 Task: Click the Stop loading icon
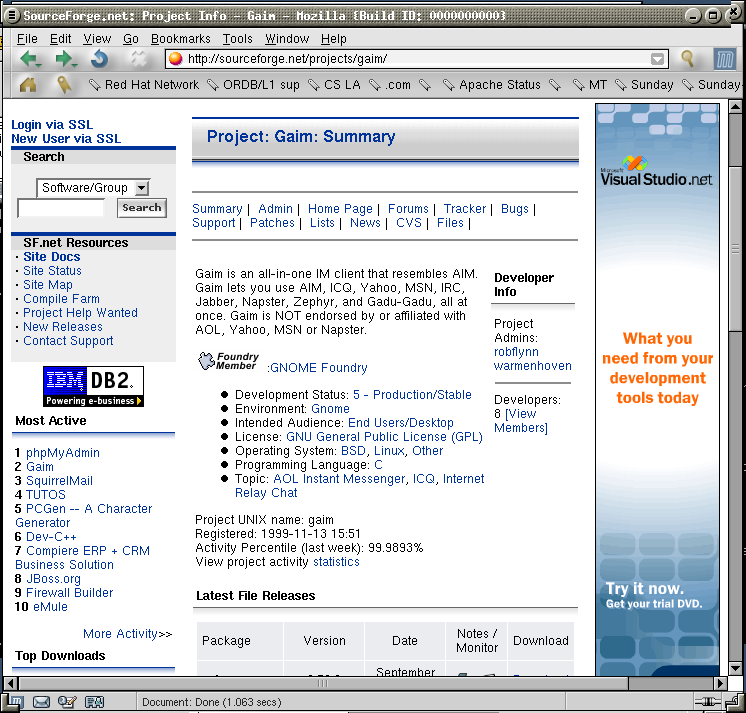tap(139, 59)
